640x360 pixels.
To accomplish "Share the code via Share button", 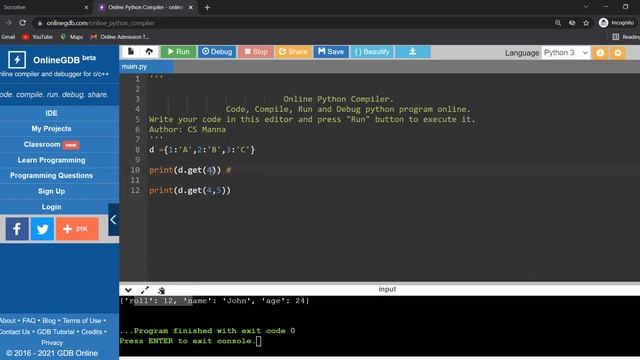I will pos(293,52).
